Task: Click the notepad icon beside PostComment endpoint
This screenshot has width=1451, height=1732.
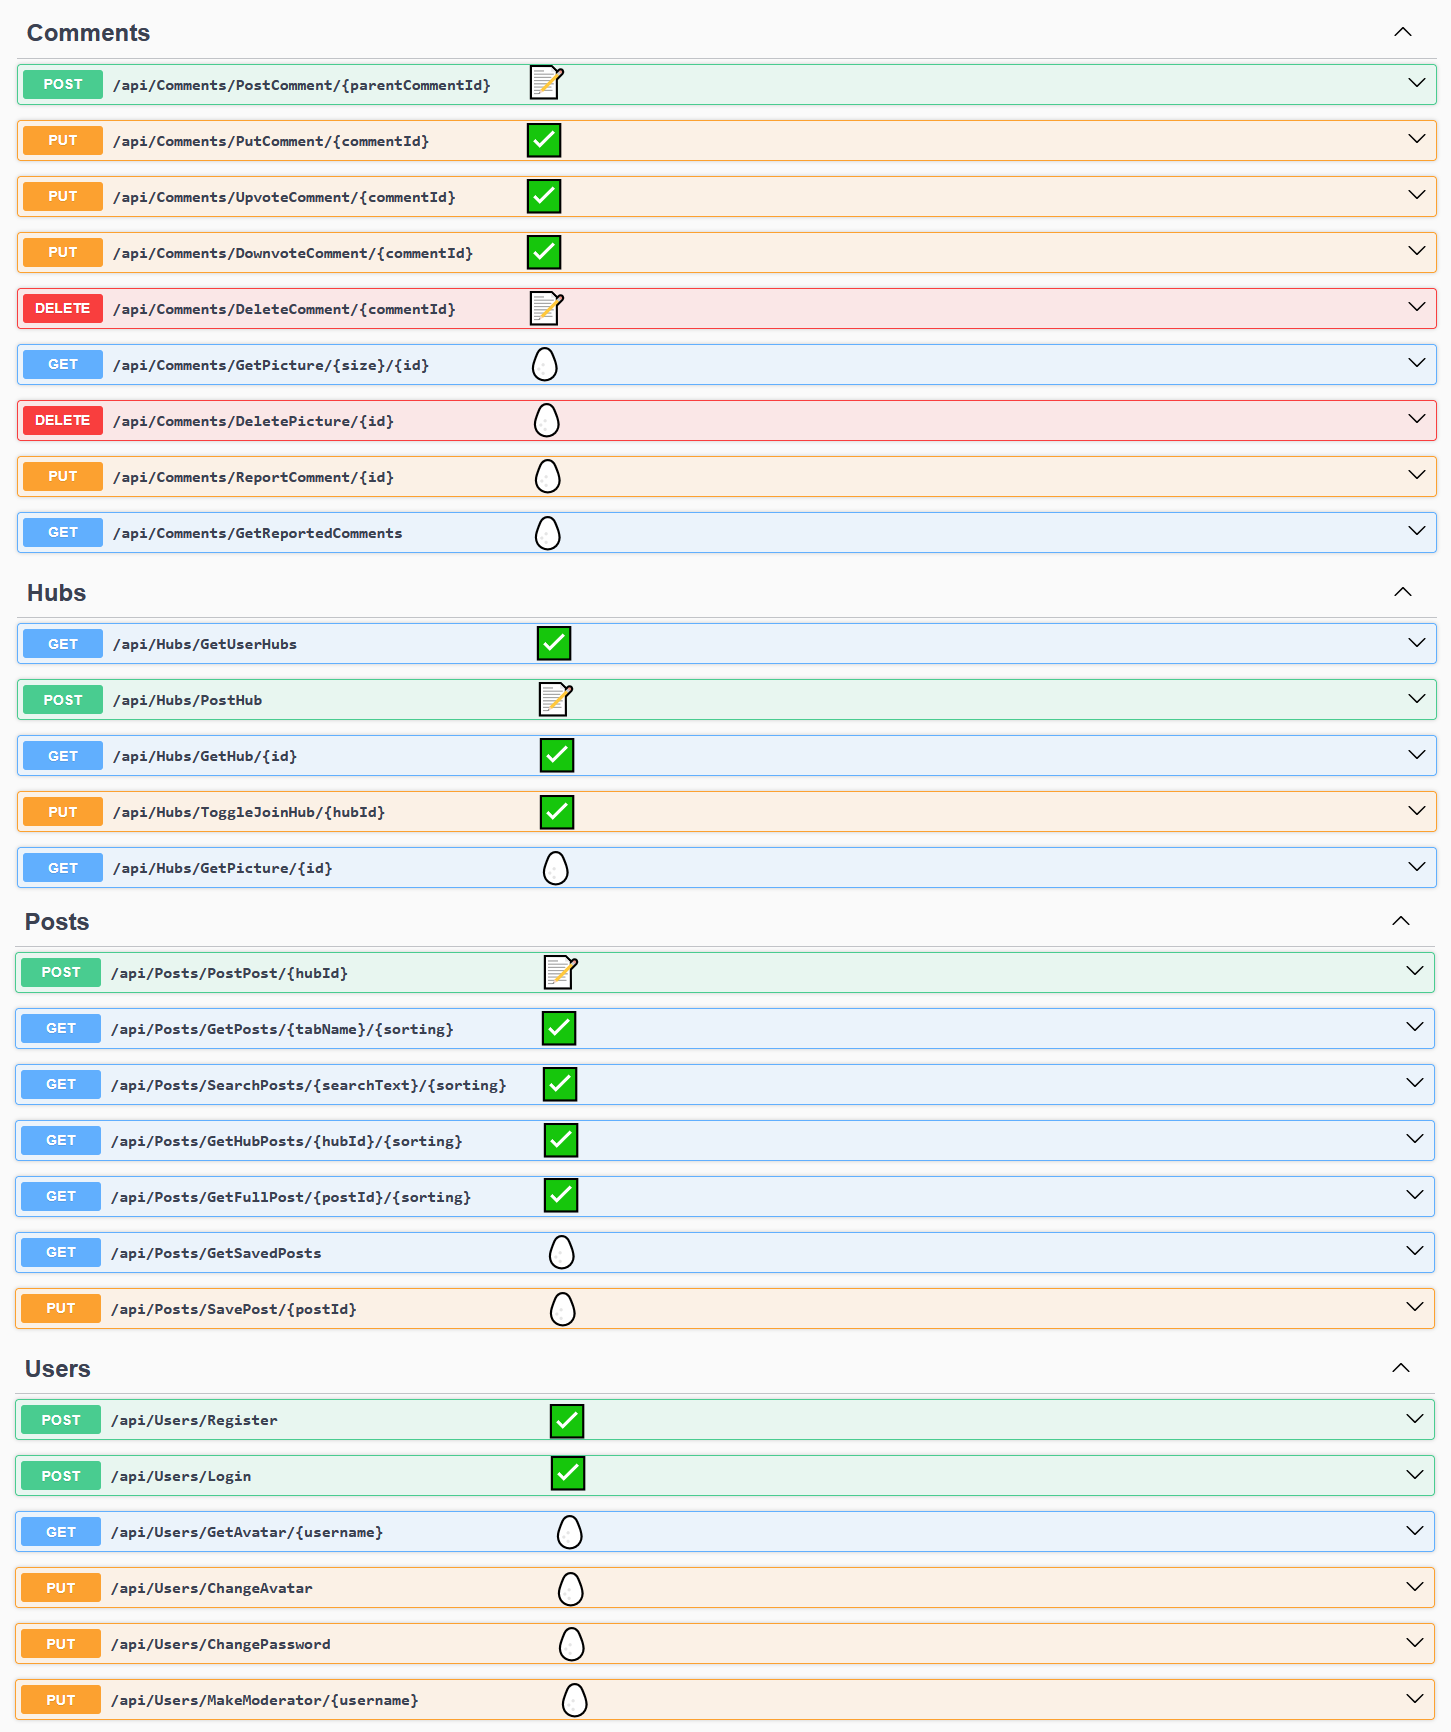Action: click(x=546, y=83)
